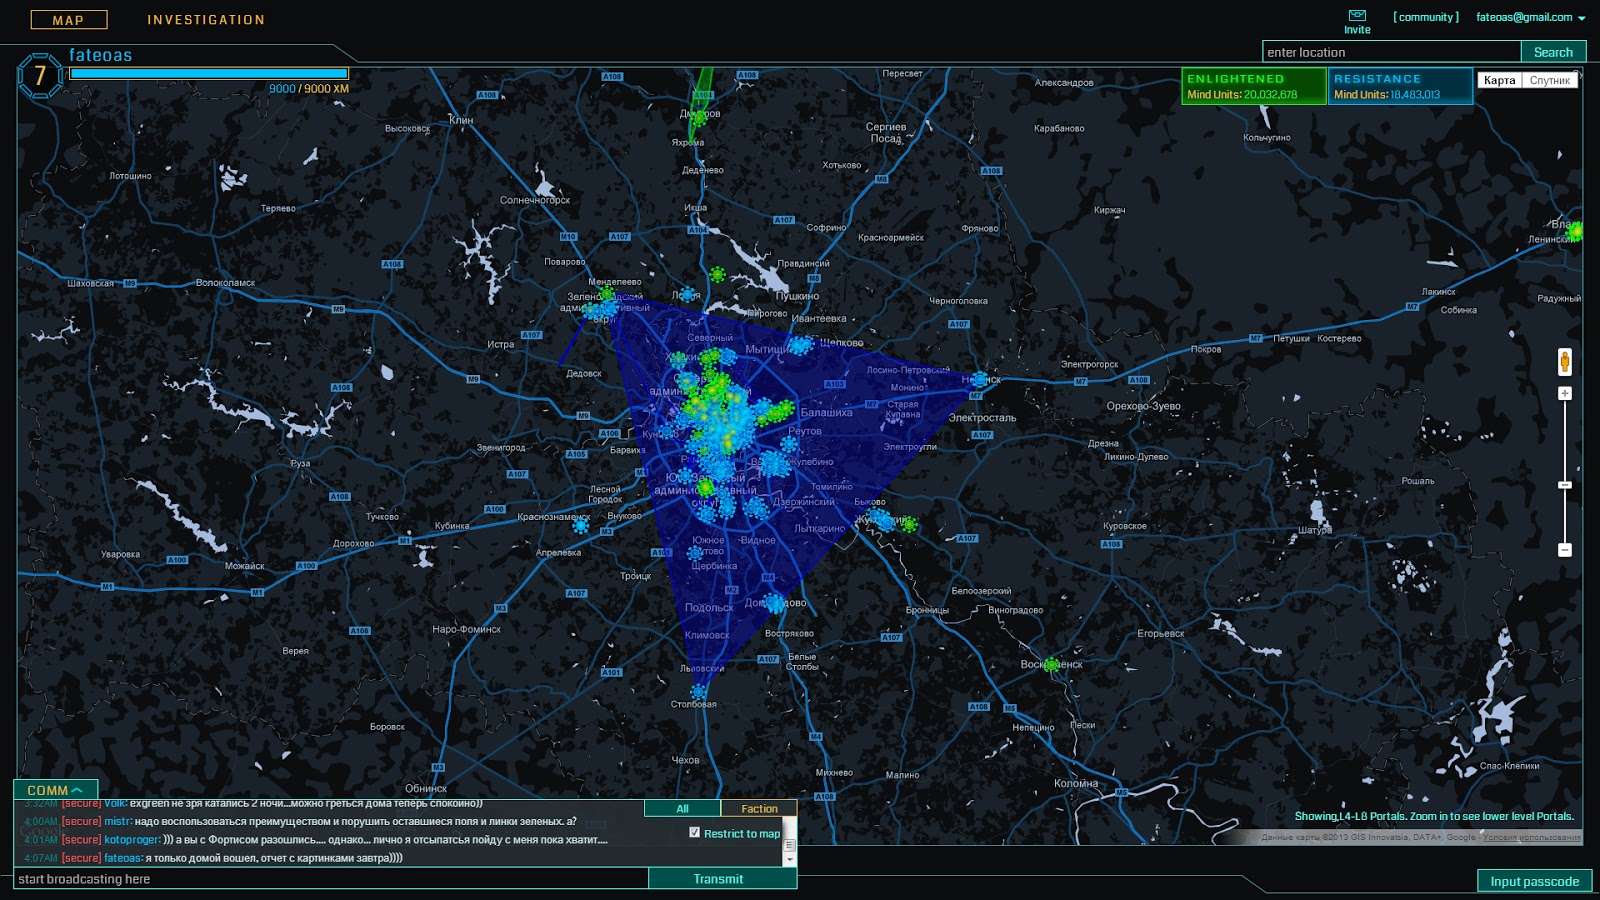Open the [community] link
This screenshot has height=900, width=1600.
[x=1426, y=17]
